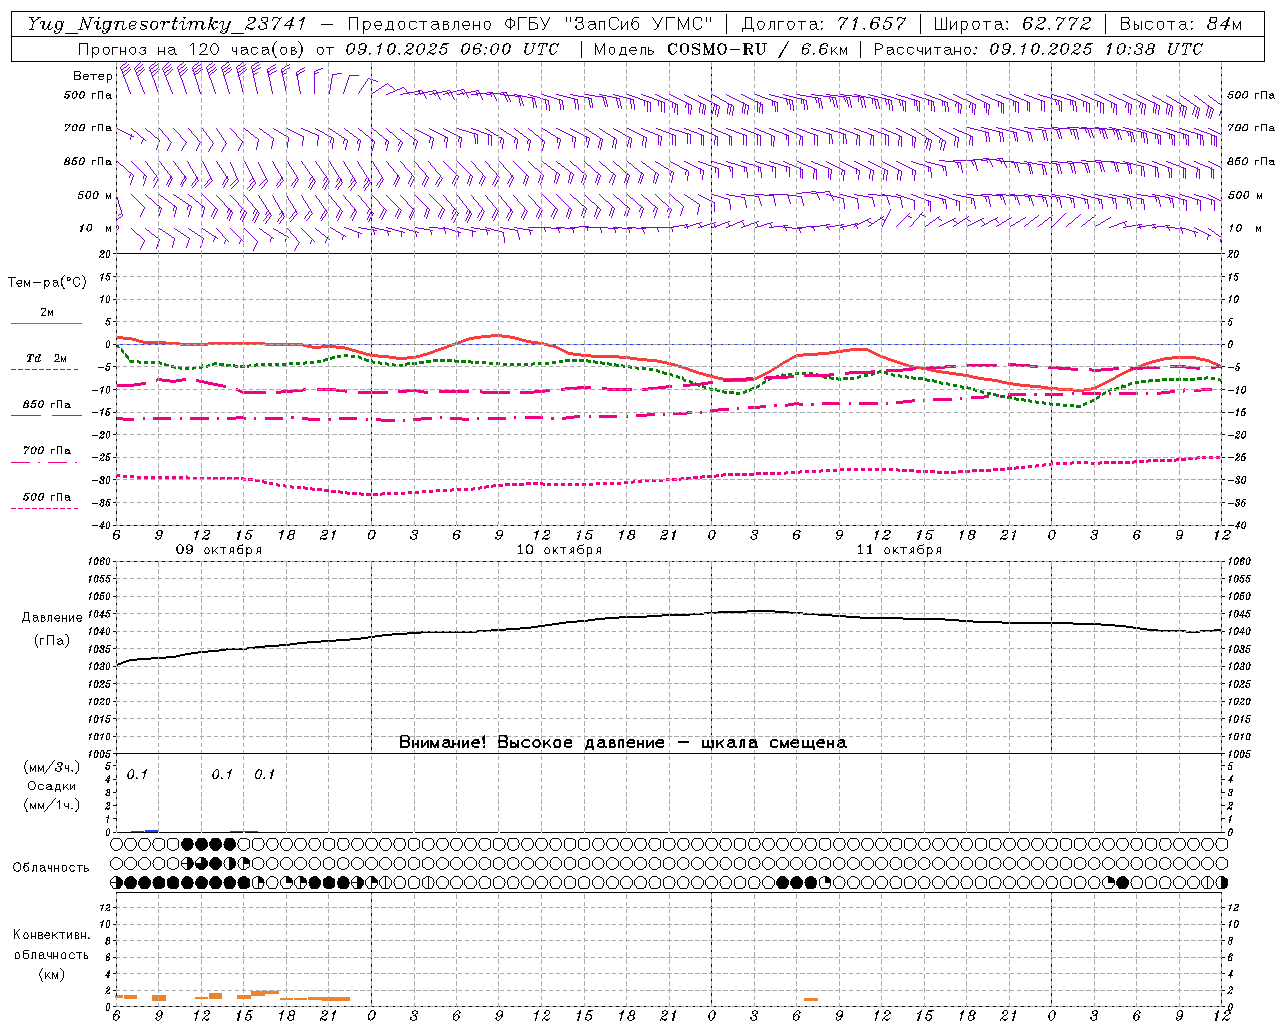Click the (мм/1ч.) precipitation unit label
This screenshot has height=1024, width=1280.
pos(52,805)
